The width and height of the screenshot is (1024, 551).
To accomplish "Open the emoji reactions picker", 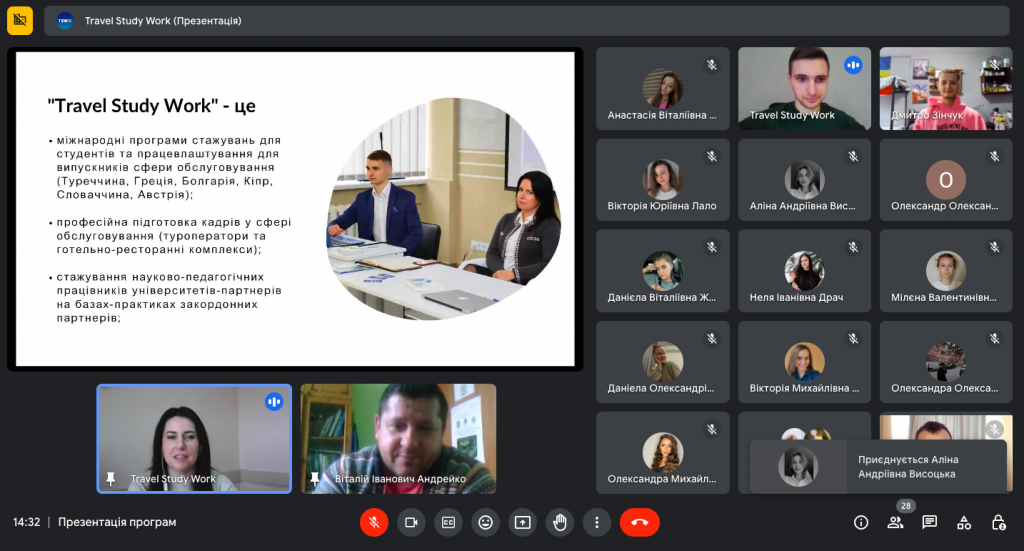I will tap(485, 522).
